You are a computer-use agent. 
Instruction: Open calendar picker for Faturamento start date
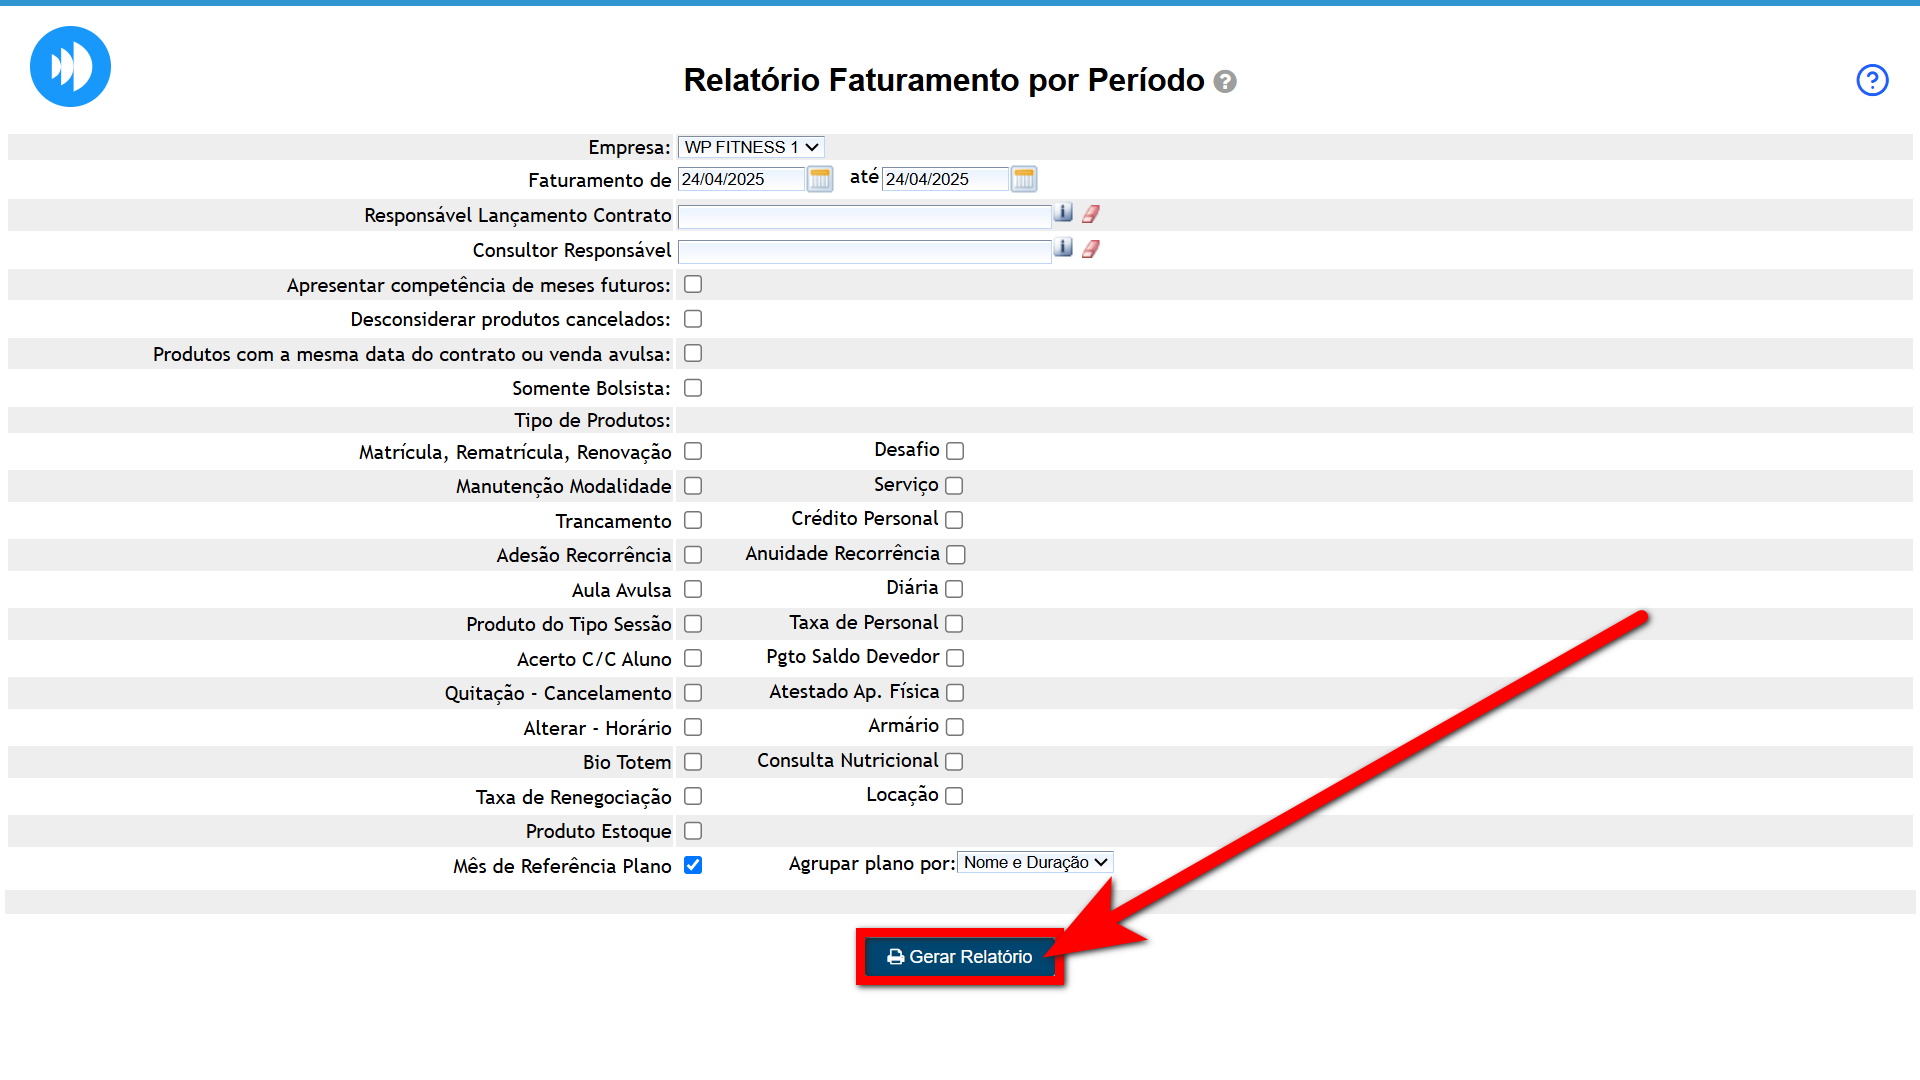pyautogui.click(x=820, y=179)
